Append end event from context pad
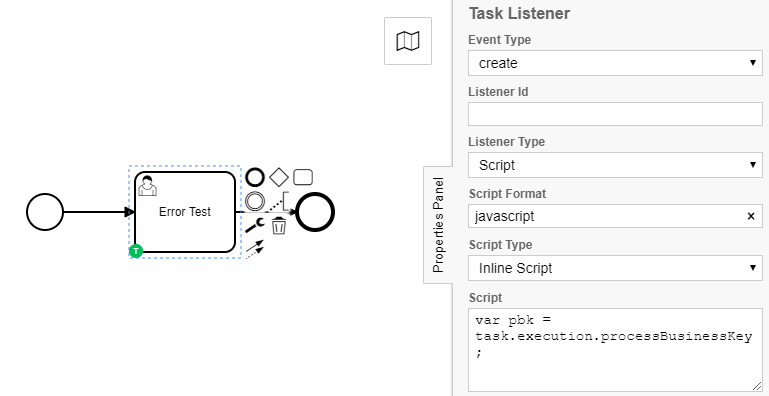Image resolution: width=769 pixels, height=396 pixels. coord(255,177)
